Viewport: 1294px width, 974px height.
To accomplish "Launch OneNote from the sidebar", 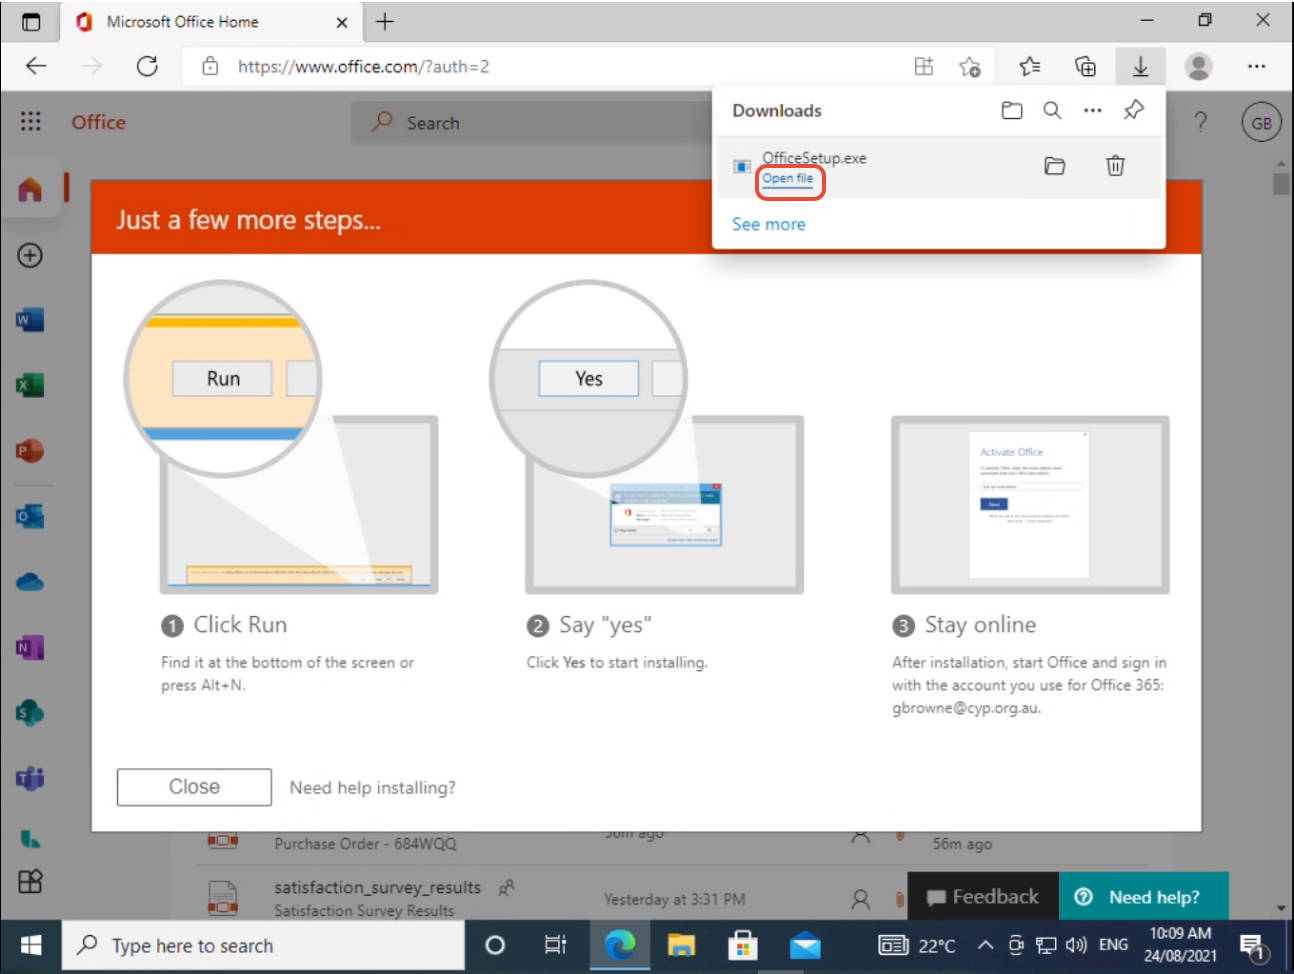I will (x=30, y=647).
